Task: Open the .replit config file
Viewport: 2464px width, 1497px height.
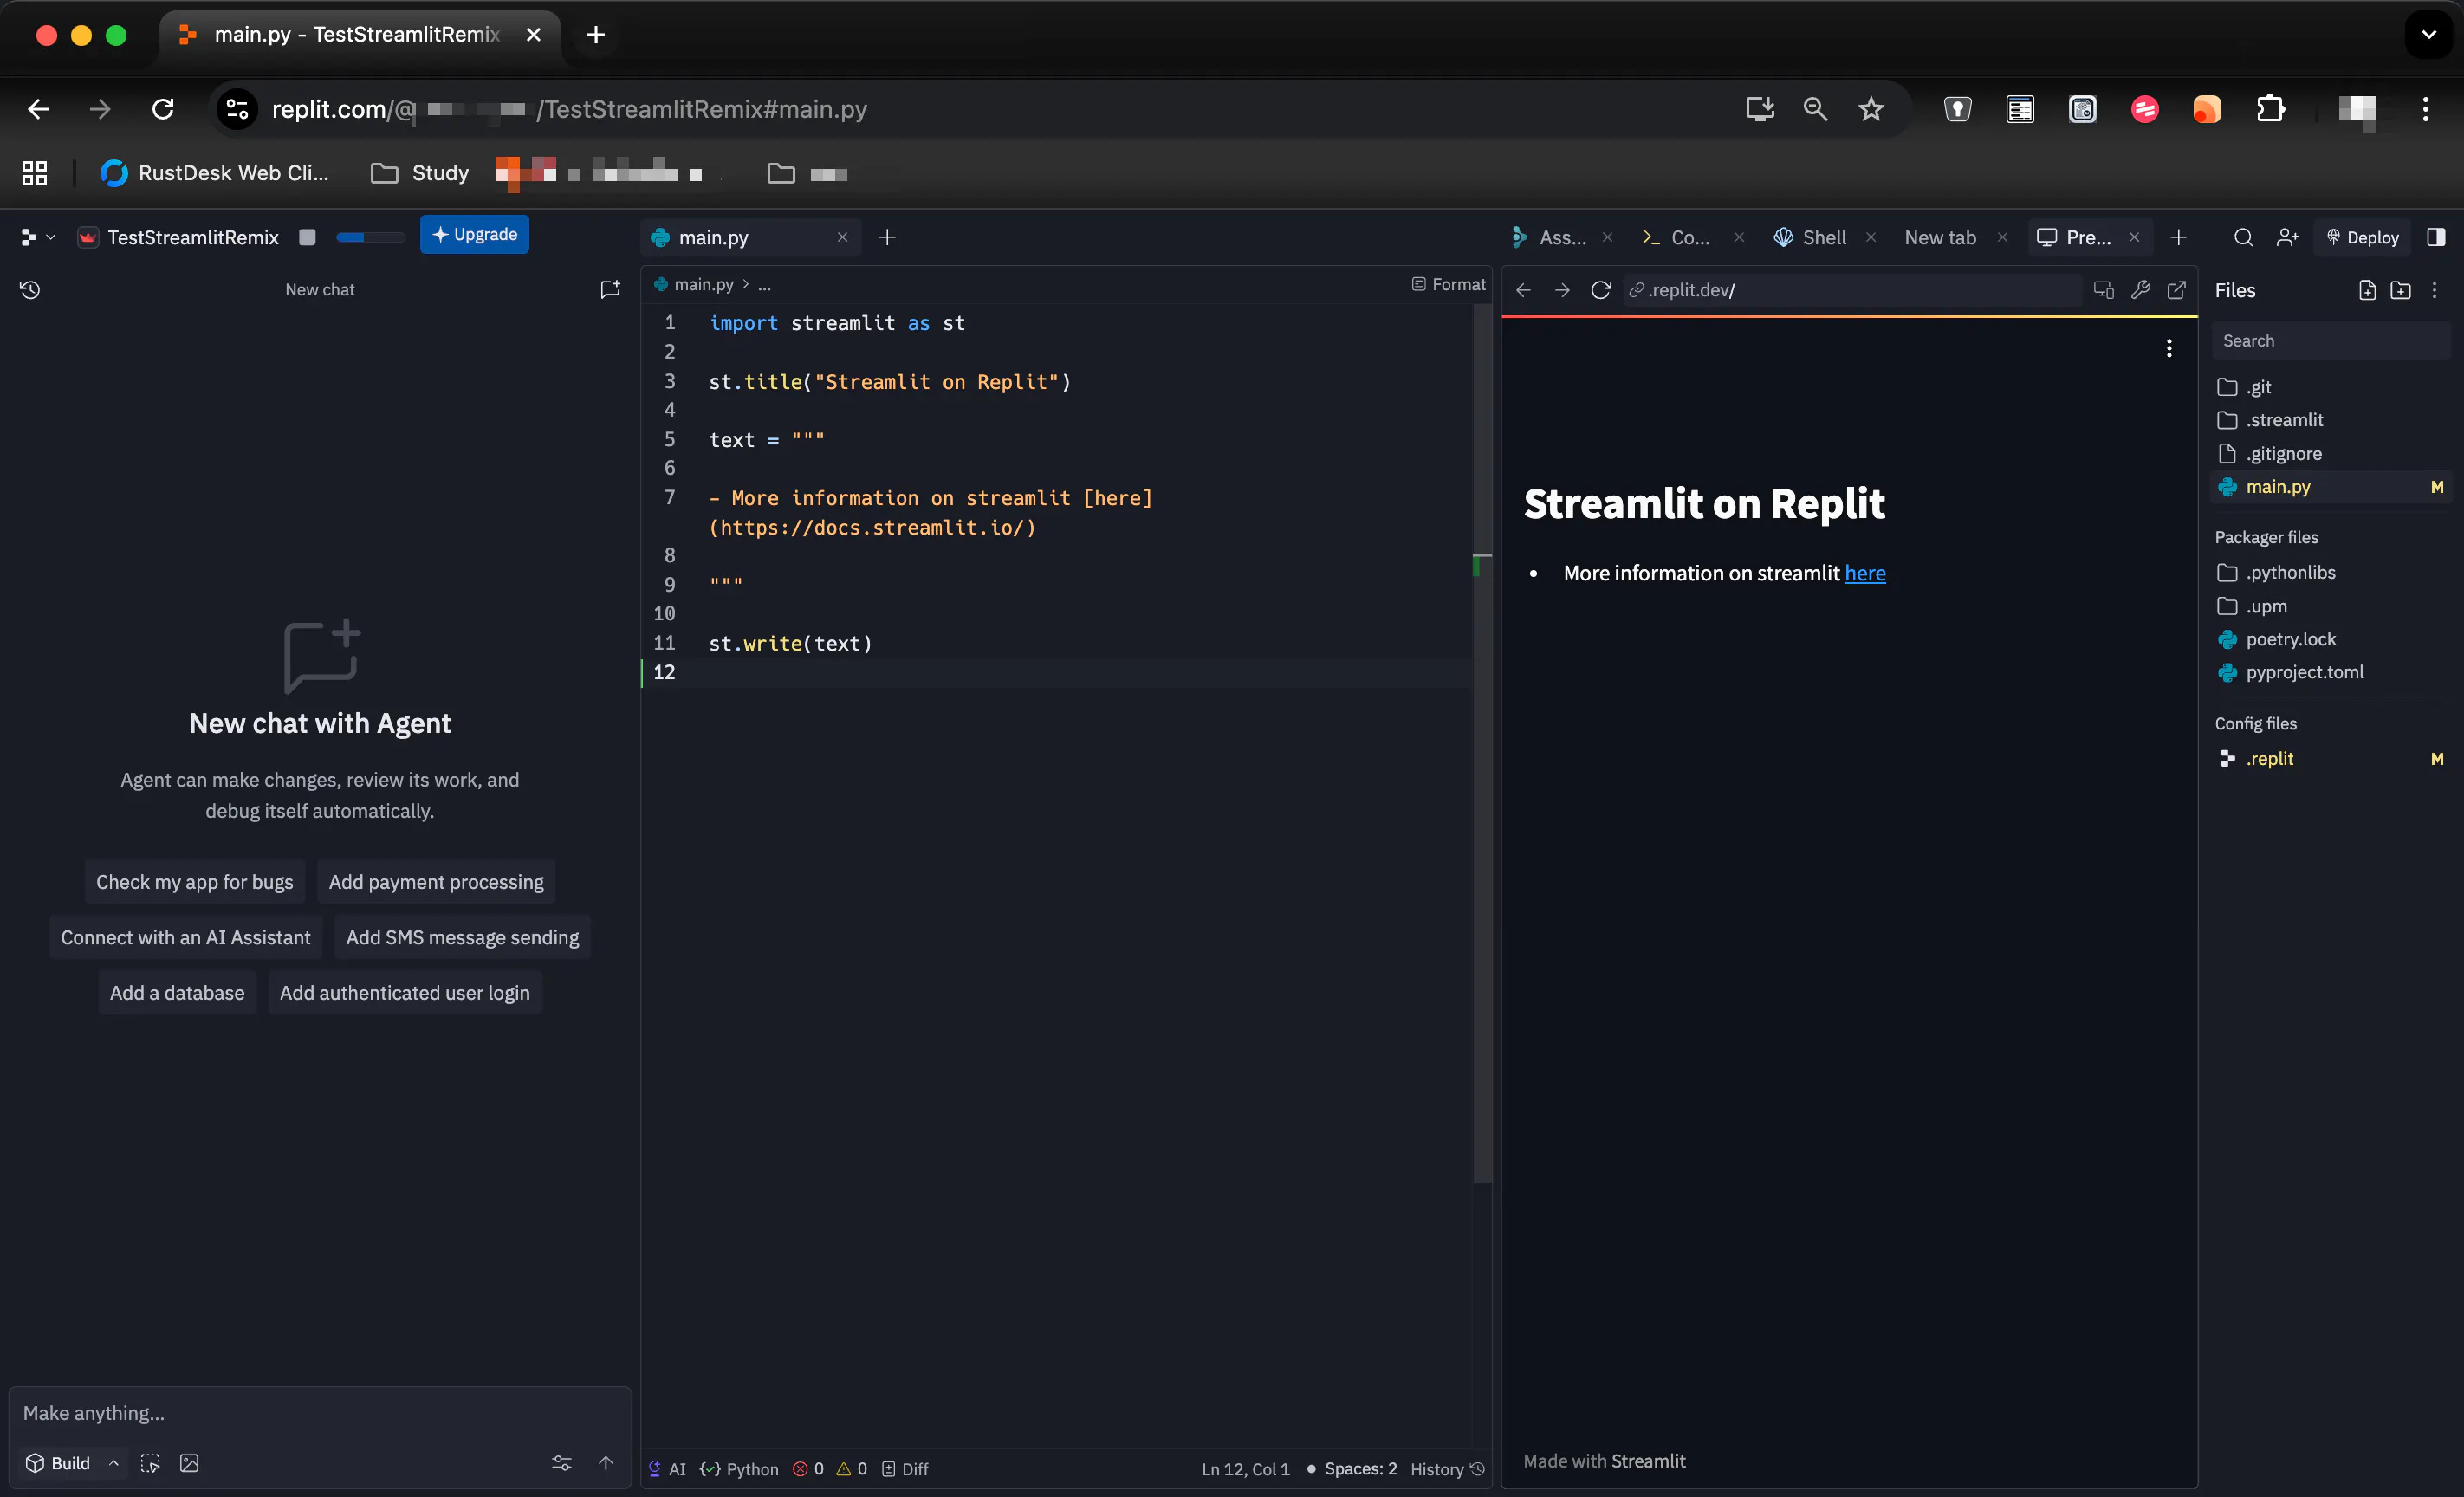Action: [2330, 758]
